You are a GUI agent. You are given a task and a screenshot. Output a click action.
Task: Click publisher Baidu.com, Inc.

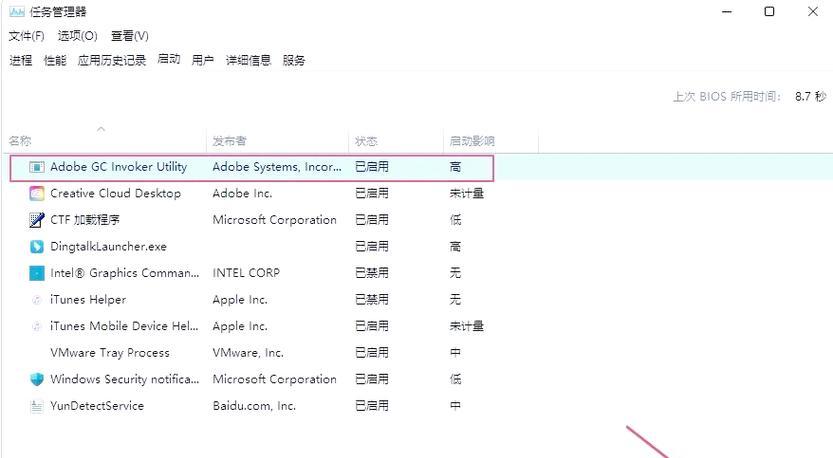[x=254, y=406]
